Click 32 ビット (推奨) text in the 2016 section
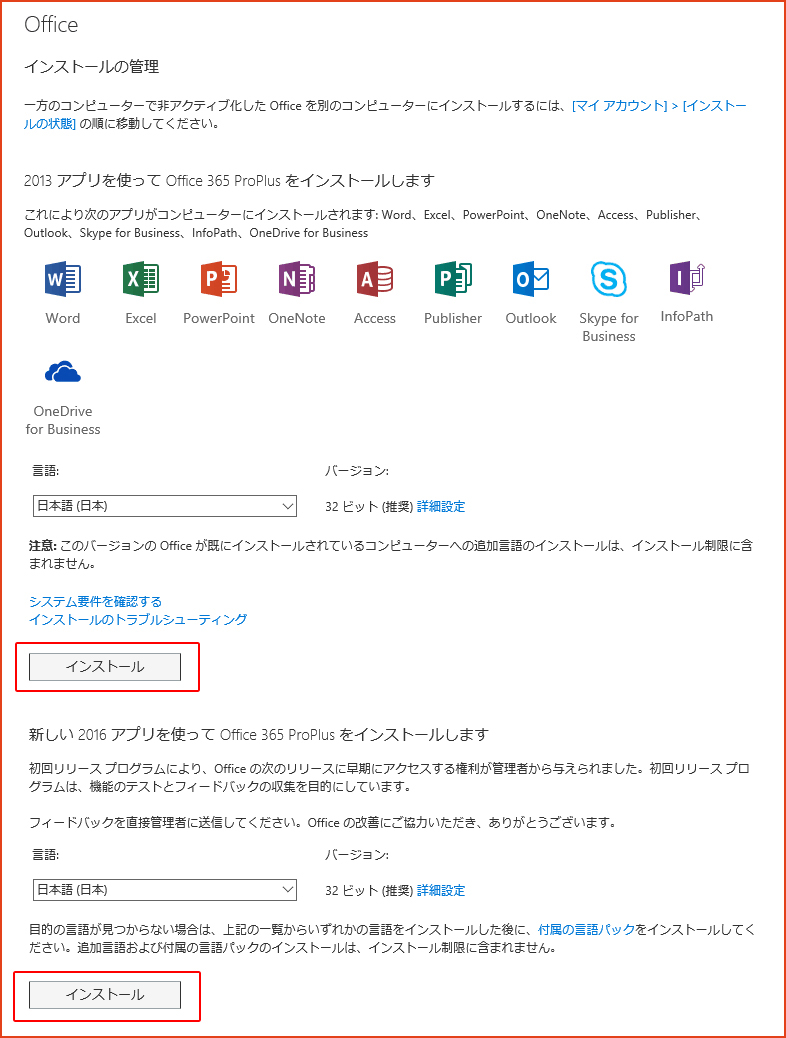Image resolution: width=786 pixels, height=1038 pixels. (369, 890)
